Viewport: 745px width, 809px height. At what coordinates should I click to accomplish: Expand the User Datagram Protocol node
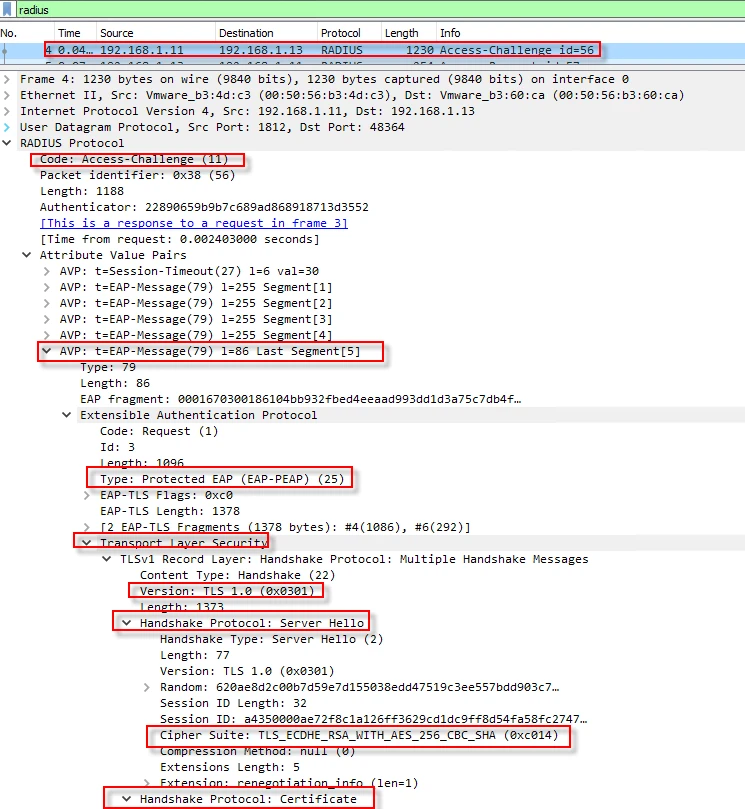click(9, 127)
